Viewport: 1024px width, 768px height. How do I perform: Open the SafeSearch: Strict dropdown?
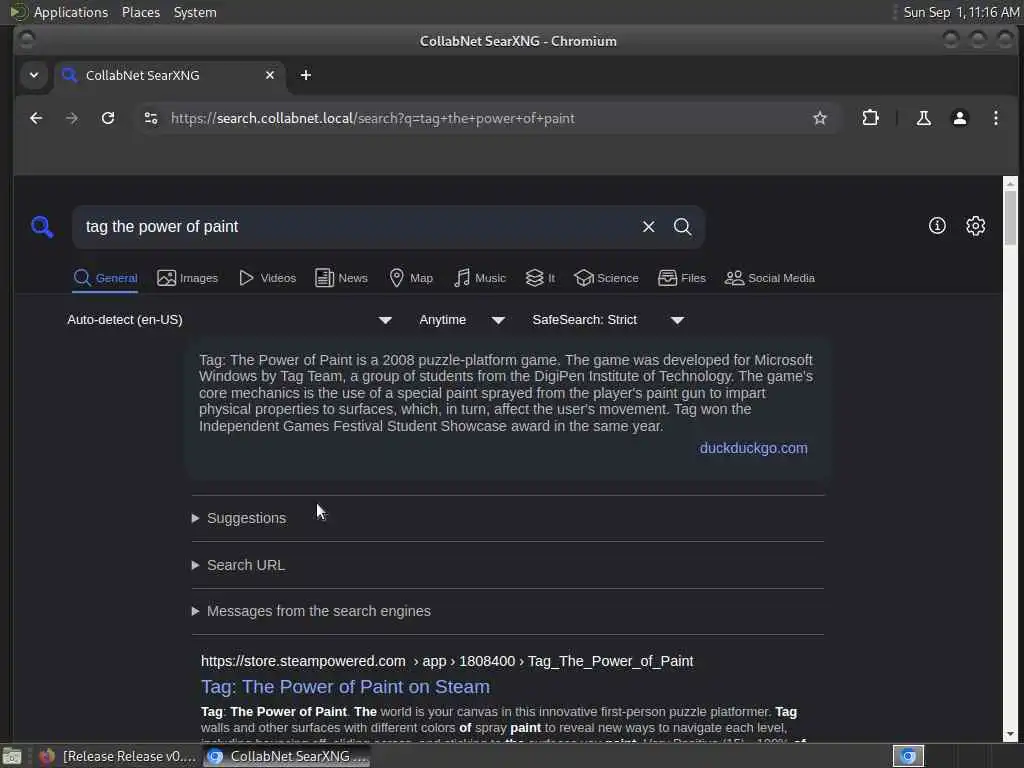click(x=608, y=320)
